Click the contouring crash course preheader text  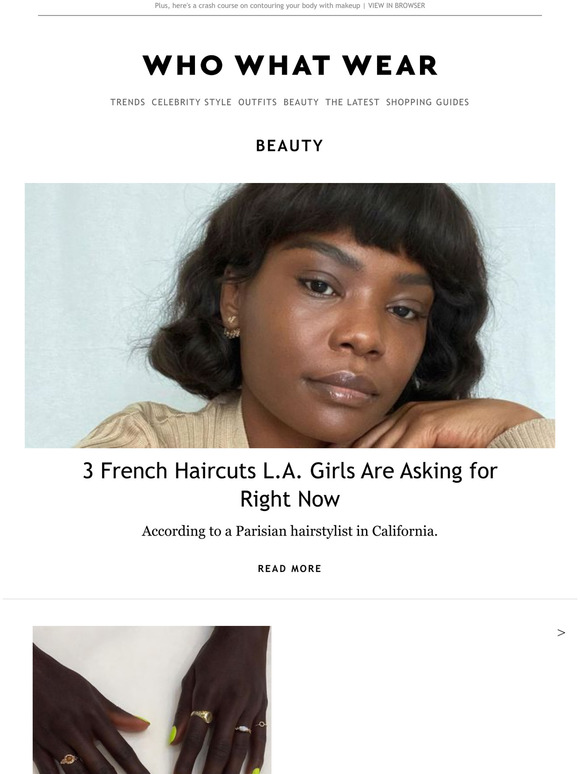point(257,5)
